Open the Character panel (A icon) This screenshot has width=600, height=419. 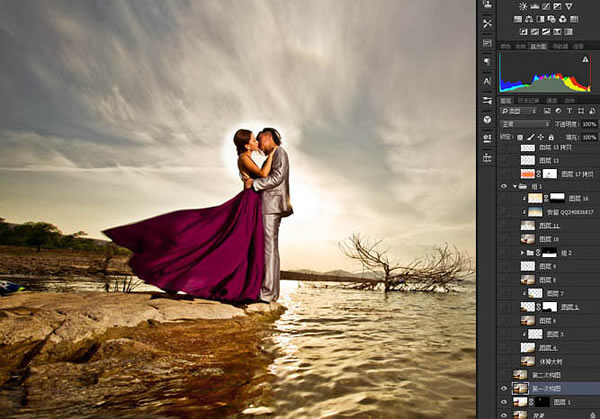tap(487, 81)
